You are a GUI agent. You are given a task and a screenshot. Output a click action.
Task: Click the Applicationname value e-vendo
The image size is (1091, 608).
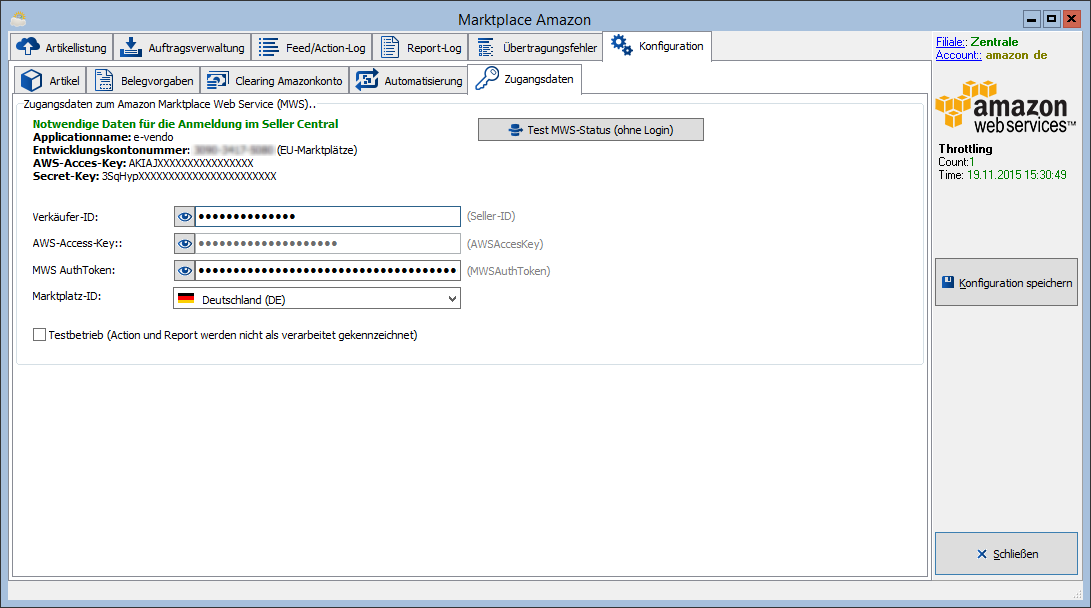[153, 137]
